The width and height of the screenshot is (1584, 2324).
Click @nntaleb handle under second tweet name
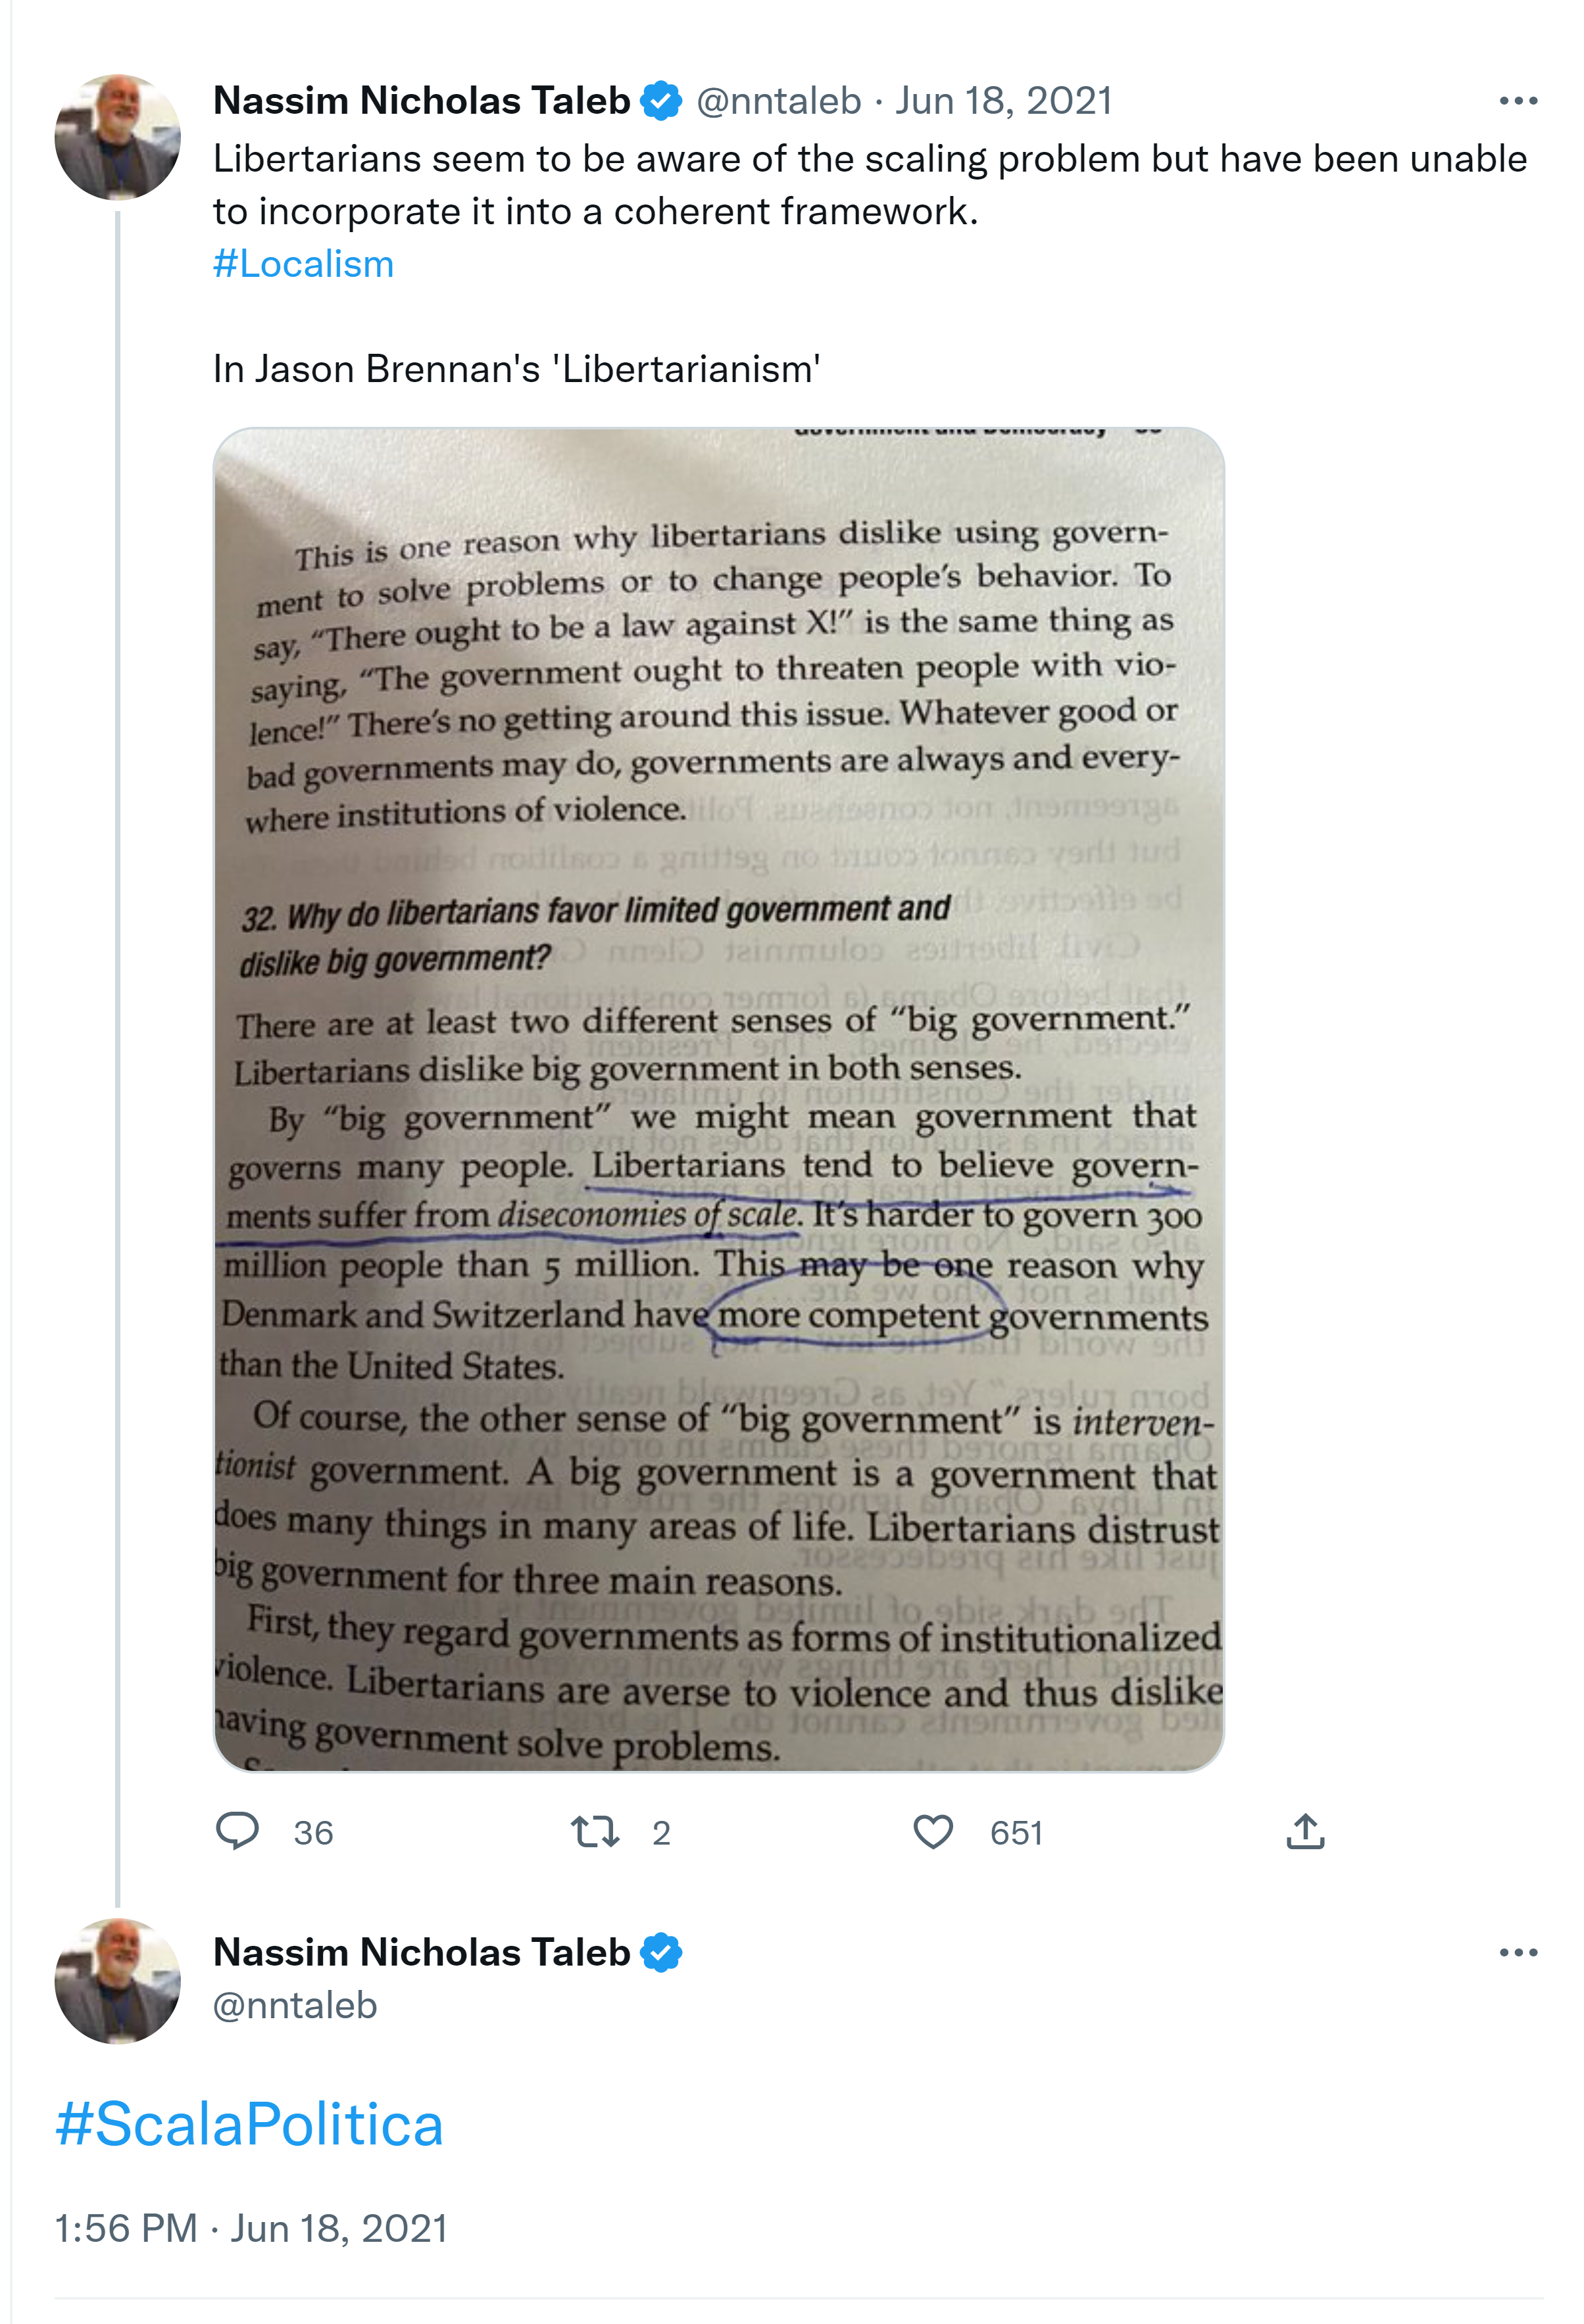pyautogui.click(x=295, y=2005)
